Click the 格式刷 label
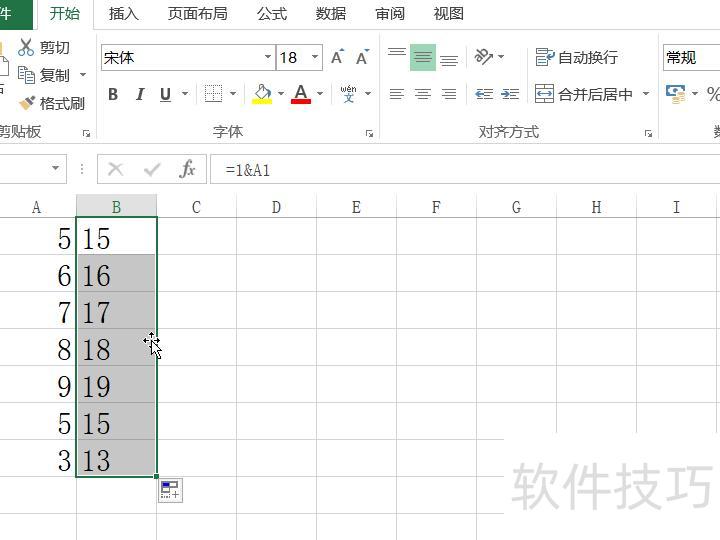Image resolution: width=720 pixels, height=540 pixels. pyautogui.click(x=62, y=103)
